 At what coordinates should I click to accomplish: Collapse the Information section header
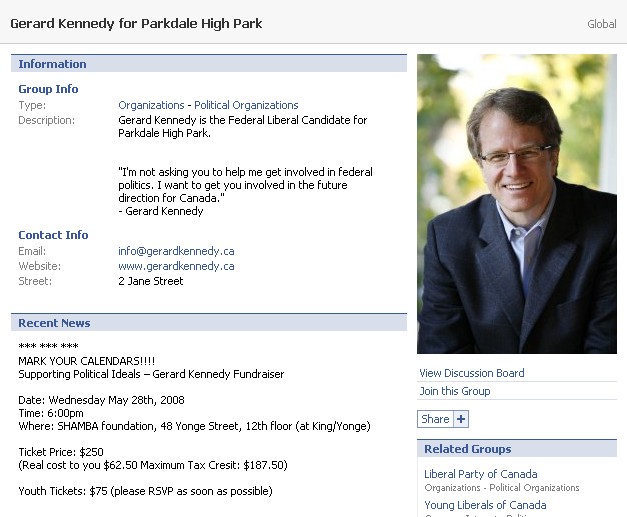click(52, 64)
